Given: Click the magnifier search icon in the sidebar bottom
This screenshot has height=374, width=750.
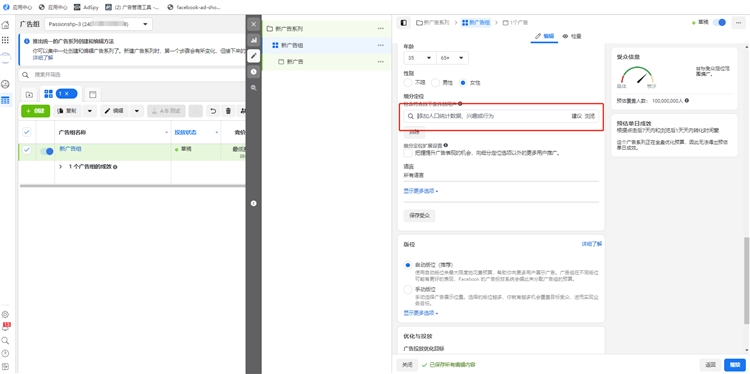Looking at the screenshot, I should pos(5,341).
